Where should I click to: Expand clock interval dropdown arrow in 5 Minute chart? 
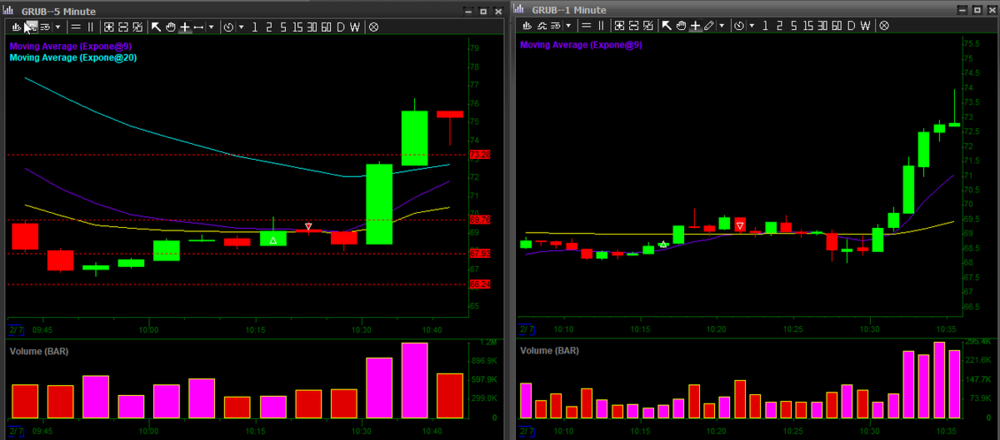(x=241, y=27)
